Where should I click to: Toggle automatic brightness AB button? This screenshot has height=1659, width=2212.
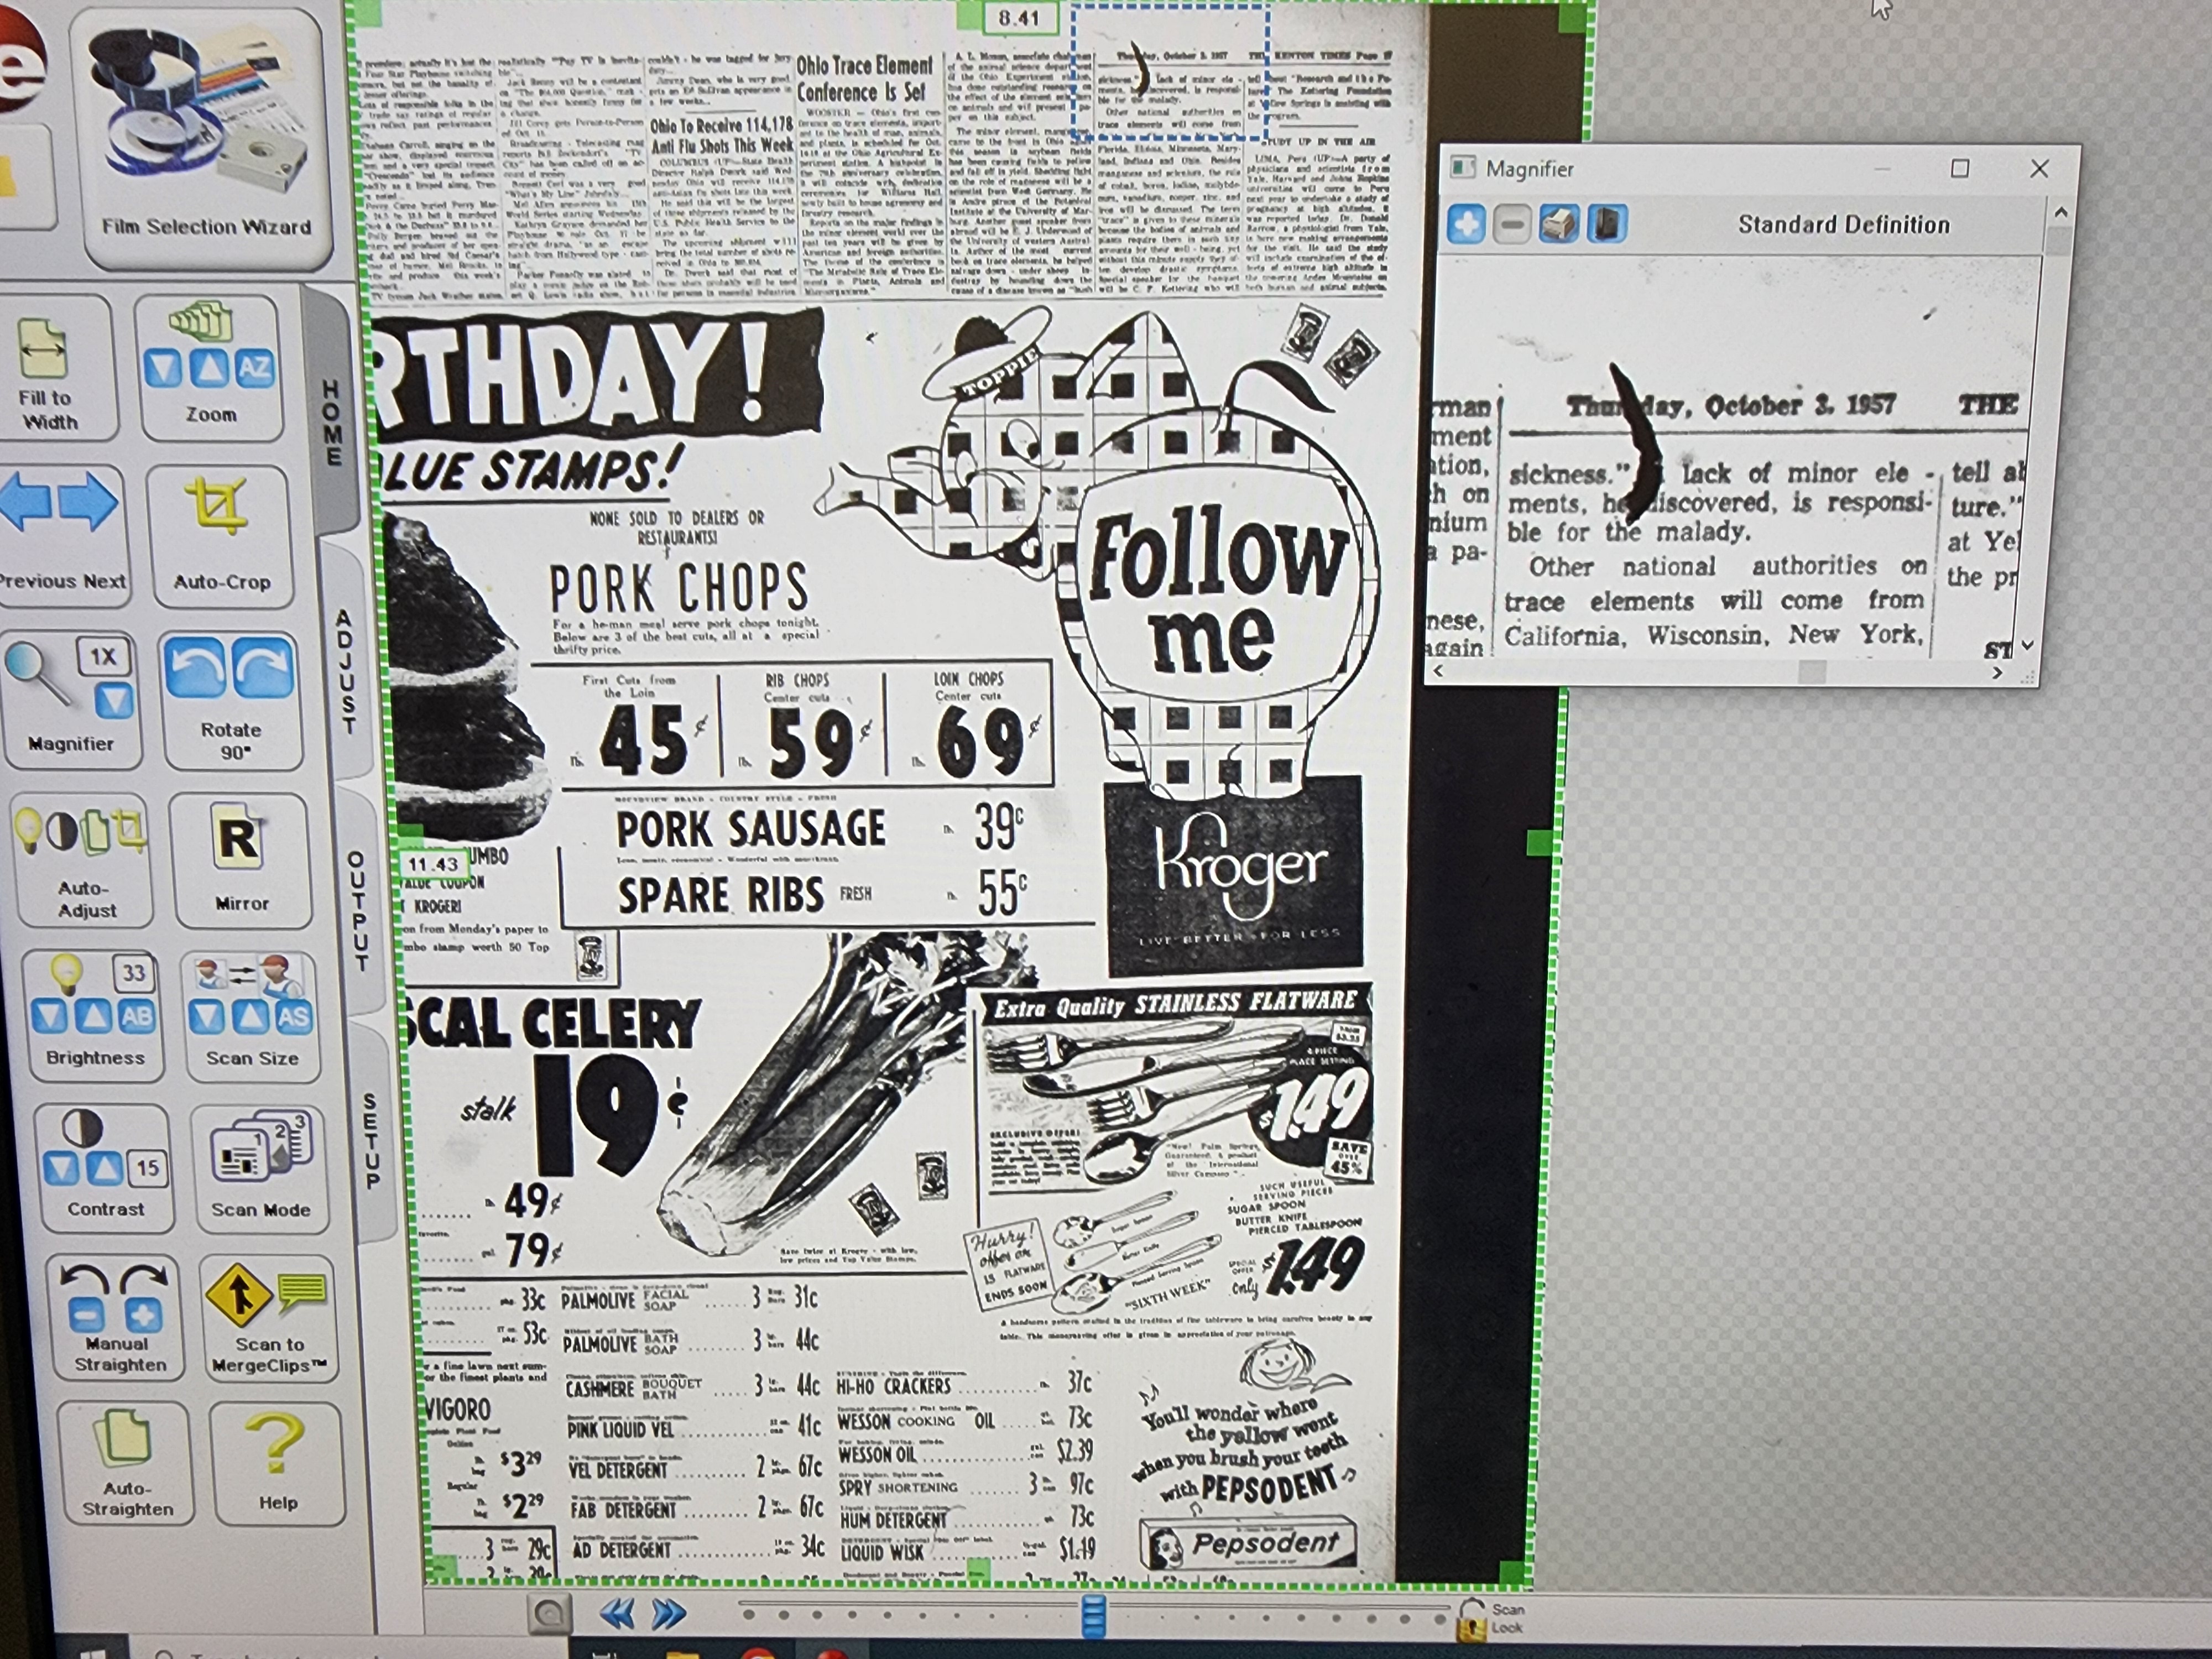[x=136, y=1017]
